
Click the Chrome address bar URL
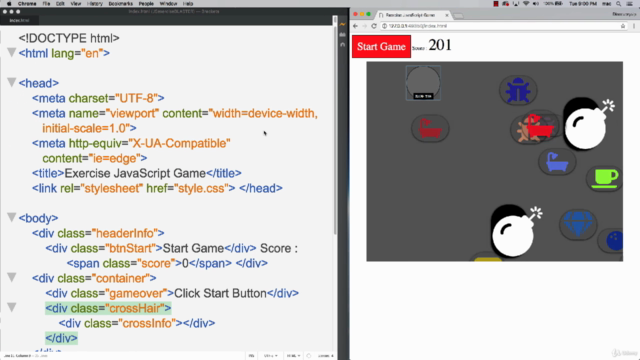click(418, 26)
